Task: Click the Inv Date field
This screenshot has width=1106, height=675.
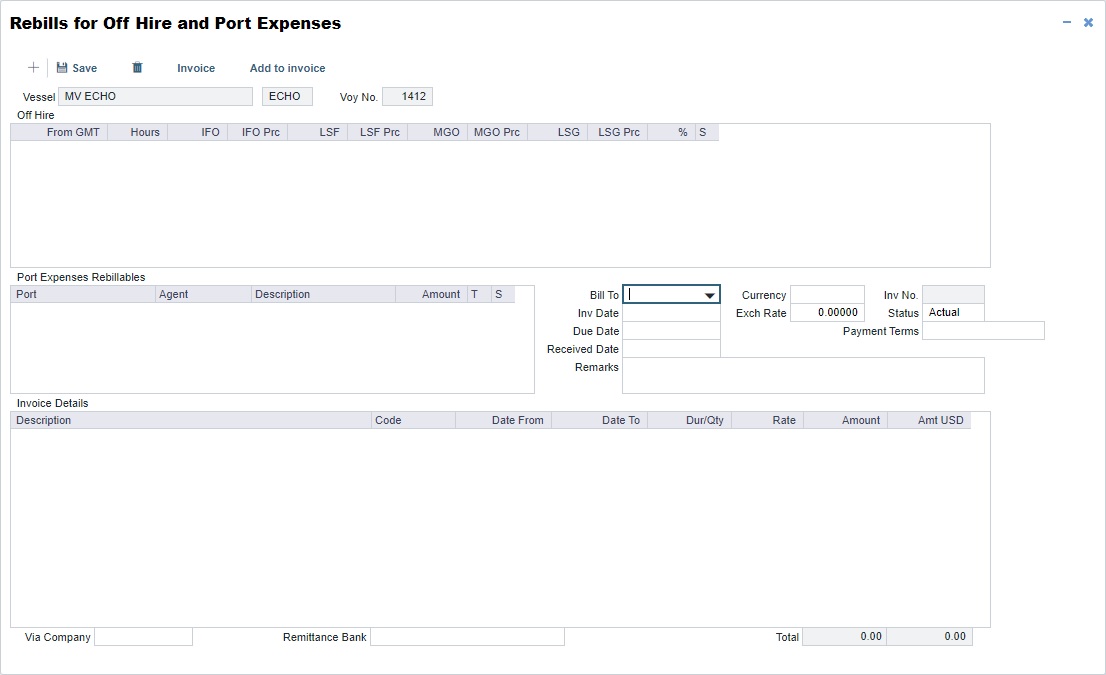Action: click(x=670, y=312)
